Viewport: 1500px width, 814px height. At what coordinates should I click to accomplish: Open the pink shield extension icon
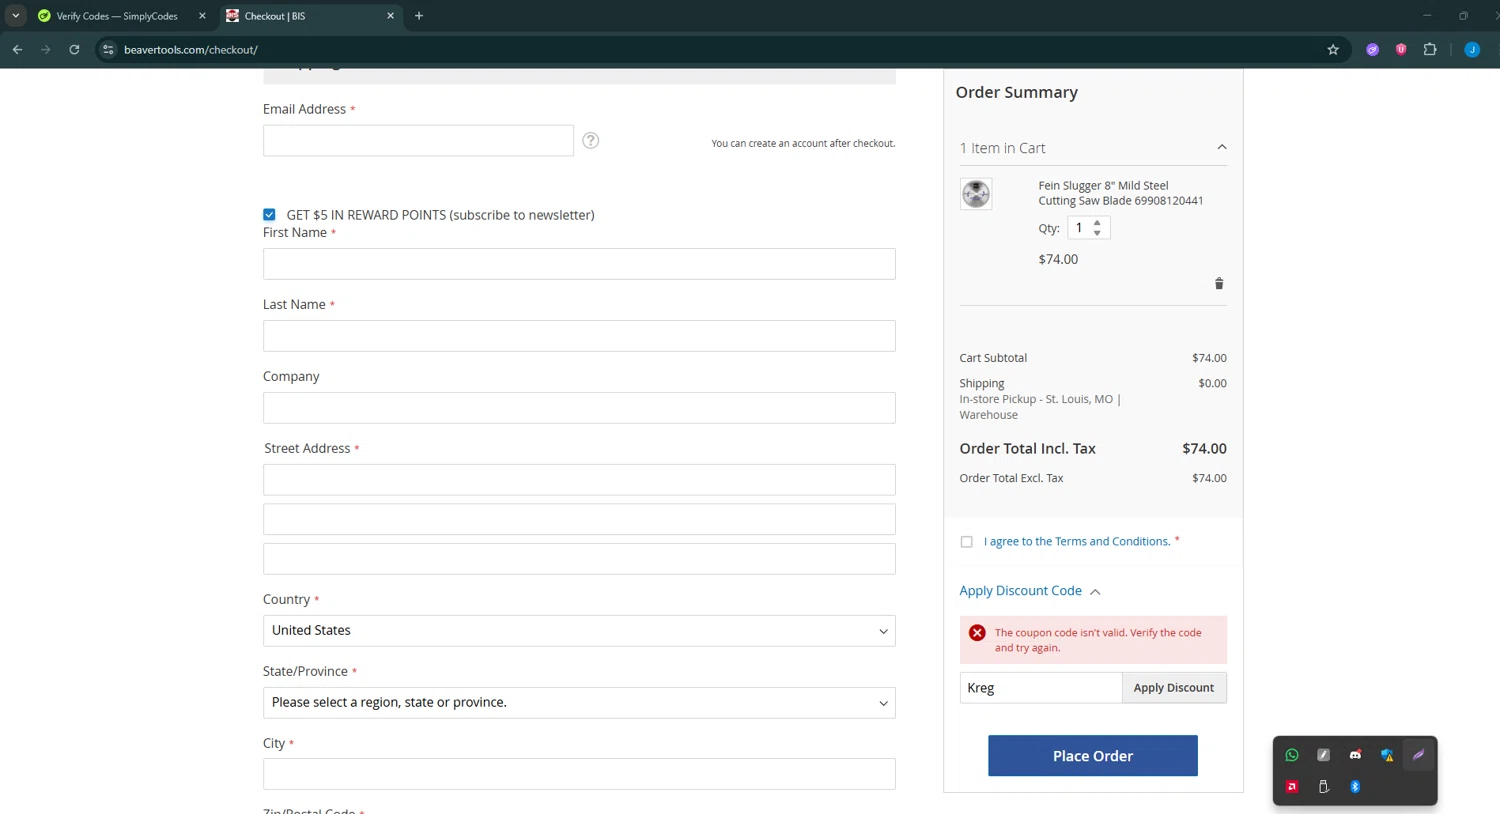1401,49
